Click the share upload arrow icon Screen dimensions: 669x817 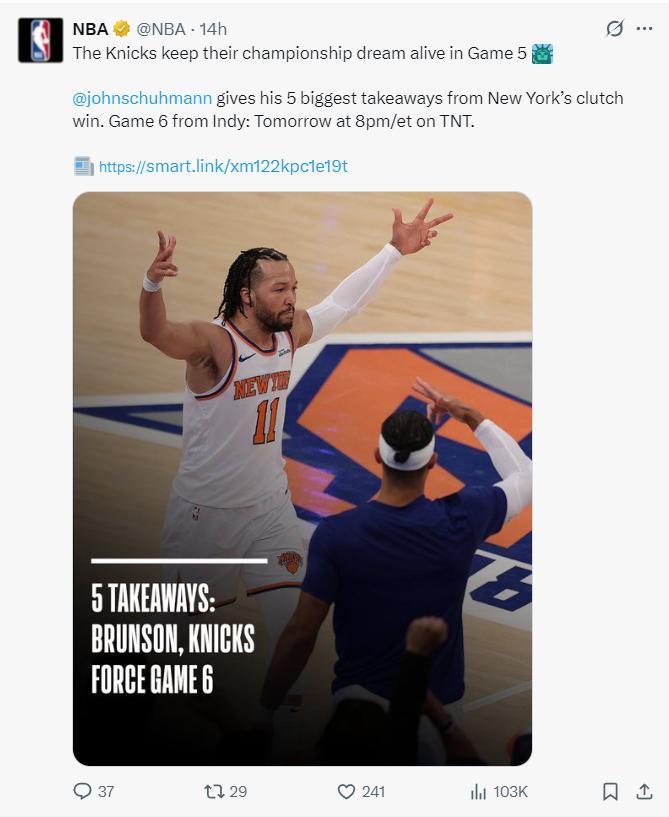[x=643, y=791]
